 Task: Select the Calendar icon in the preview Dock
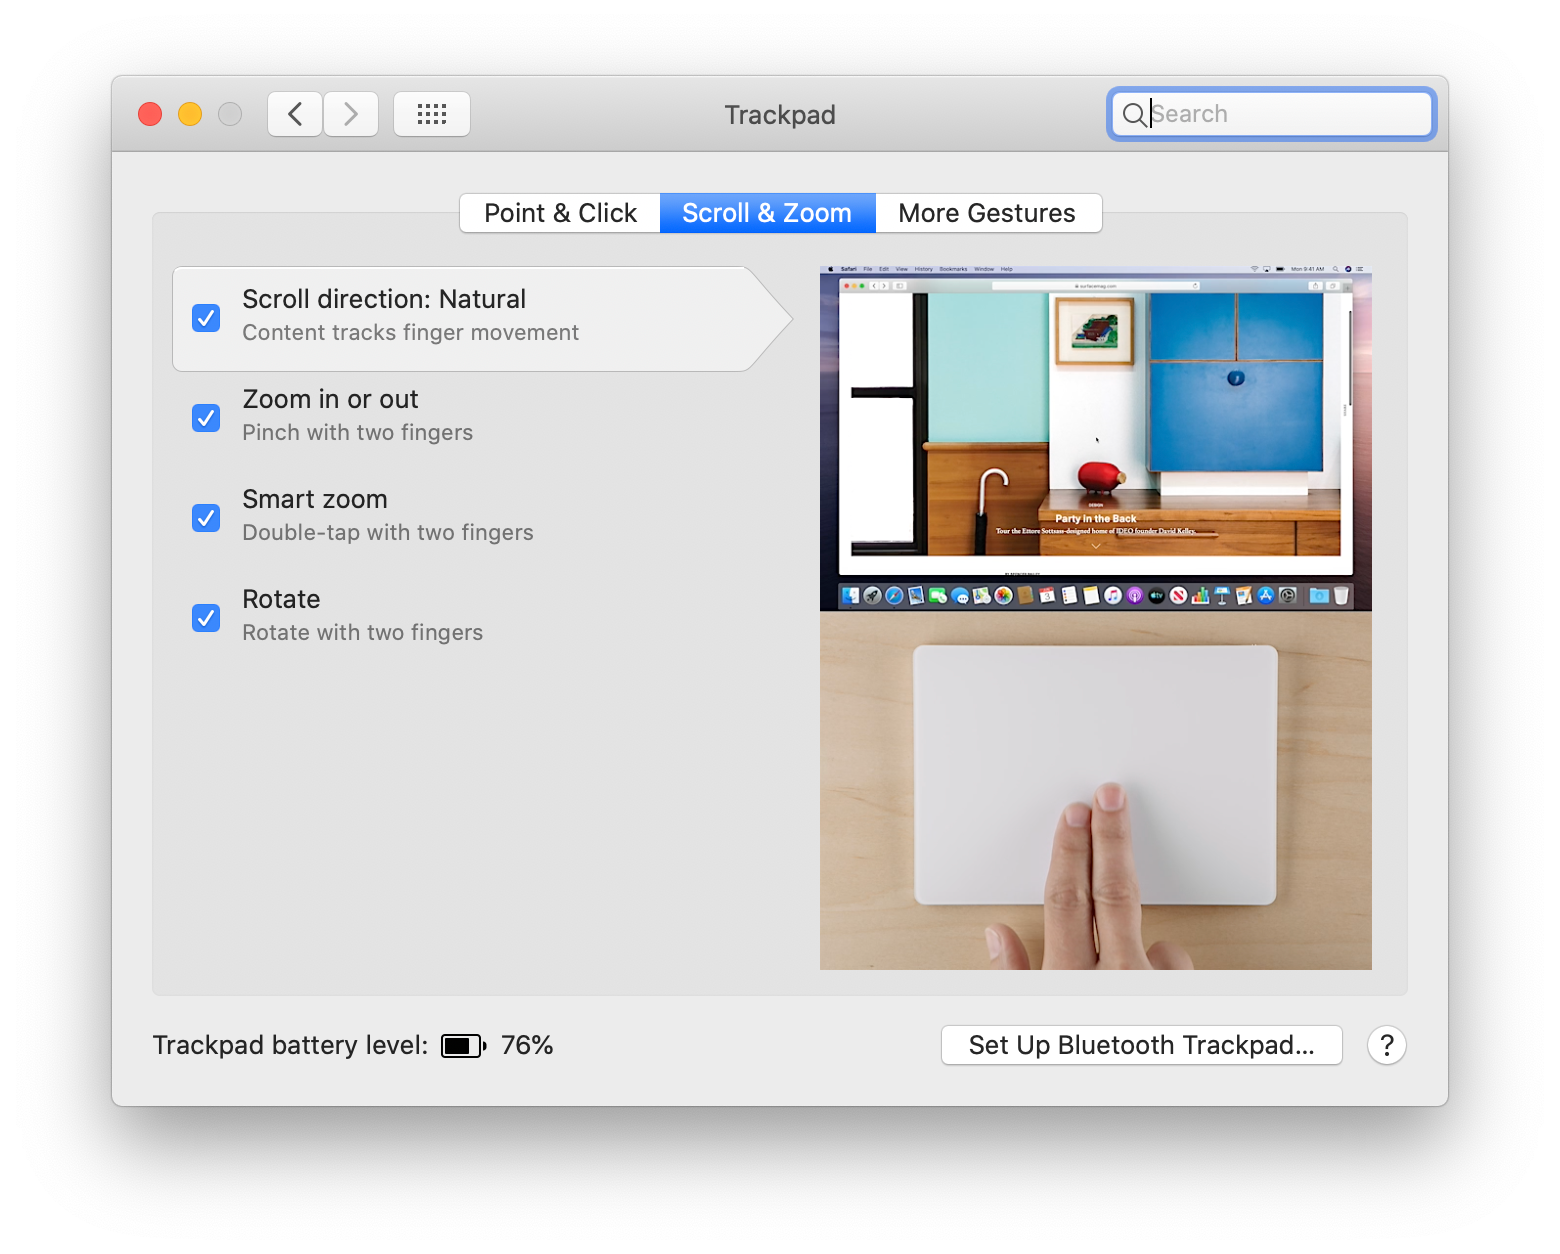click(x=1047, y=596)
